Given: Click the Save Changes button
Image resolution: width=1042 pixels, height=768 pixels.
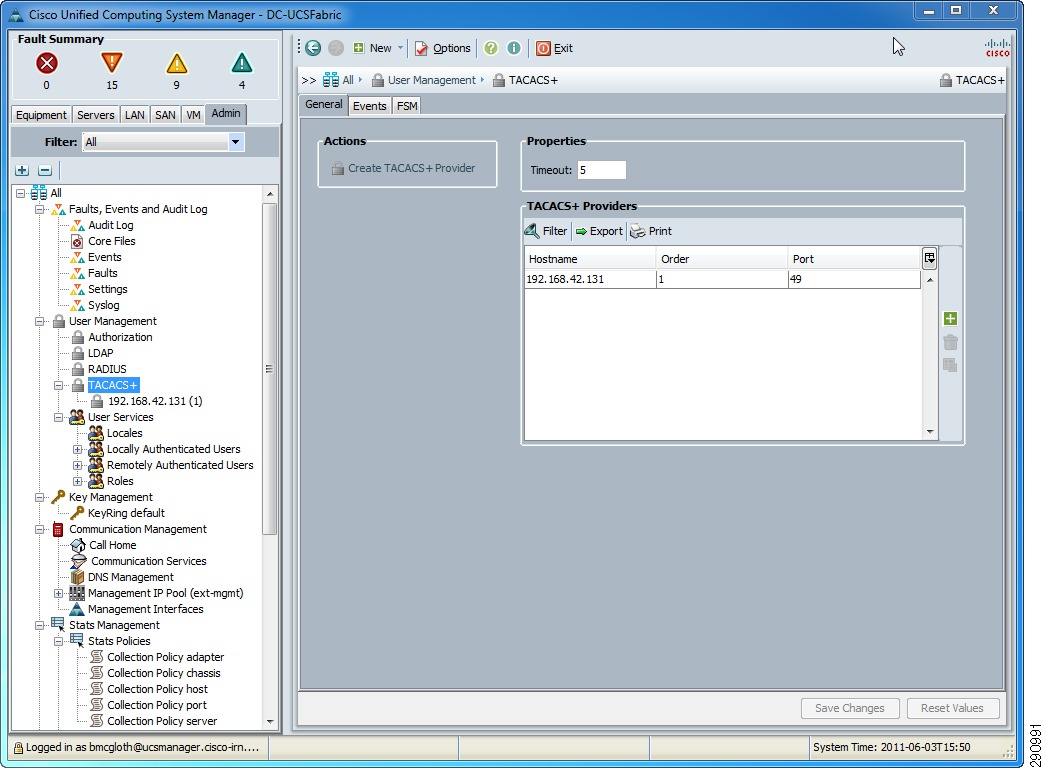Looking at the screenshot, I should click(850, 708).
